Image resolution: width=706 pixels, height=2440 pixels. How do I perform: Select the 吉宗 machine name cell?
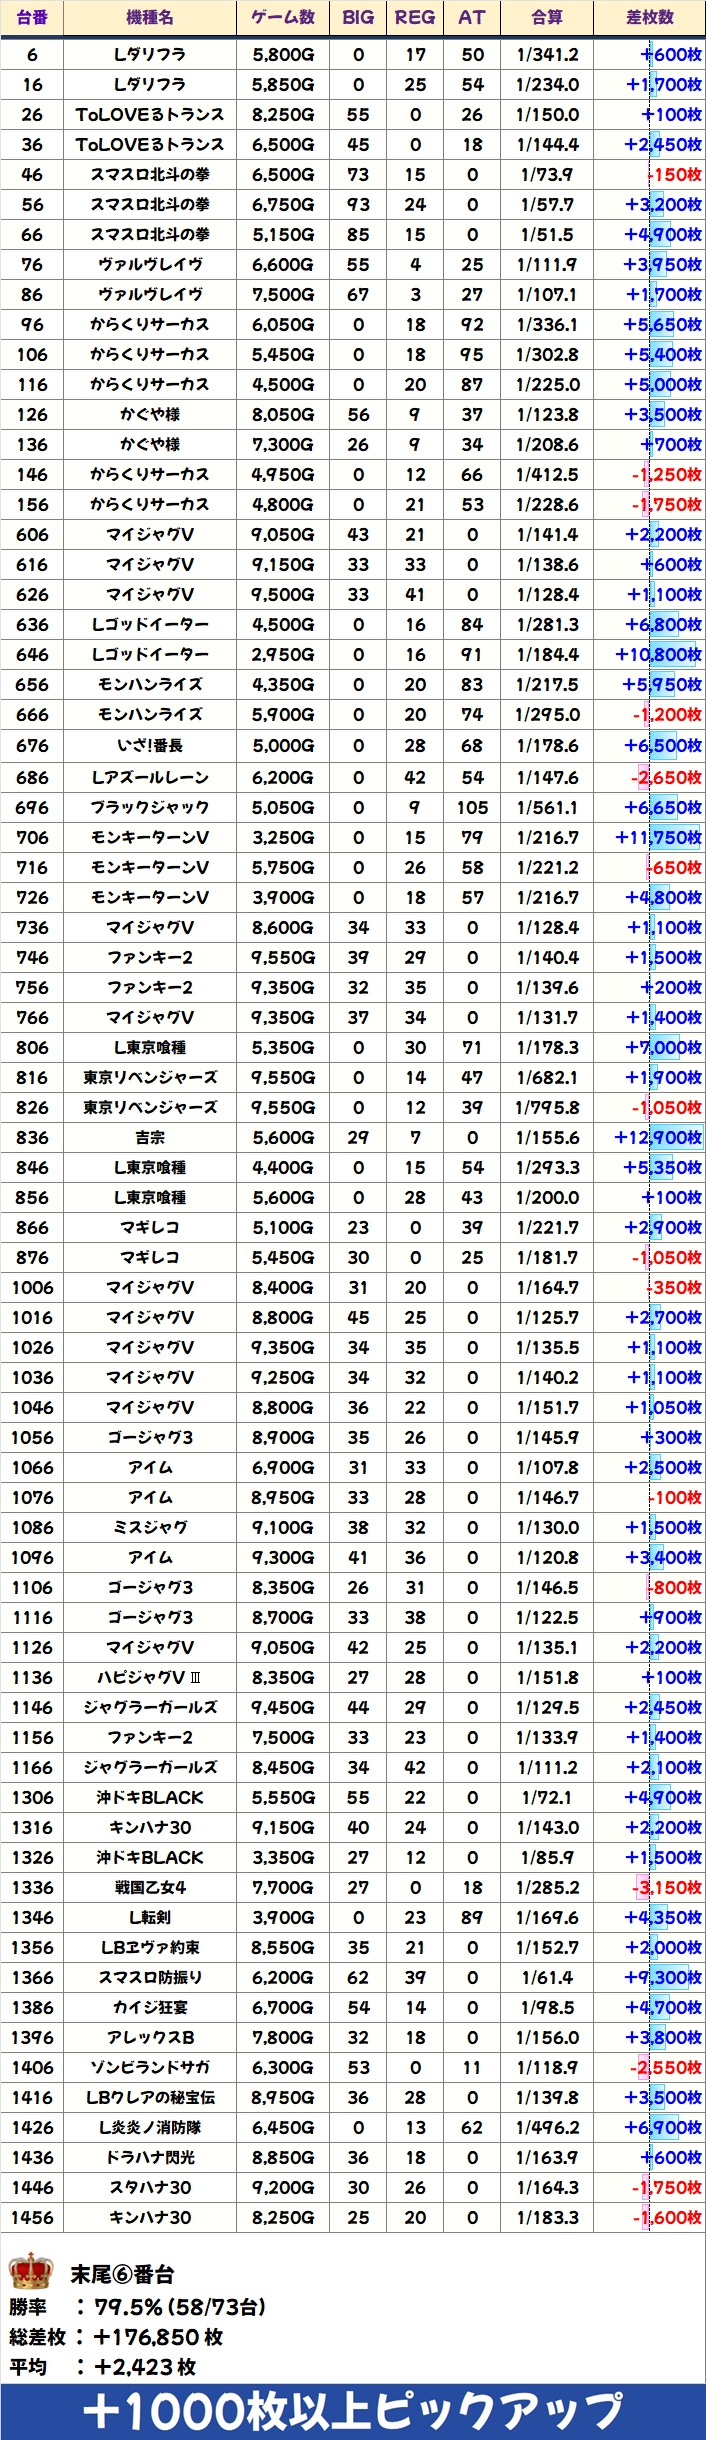coord(150,1137)
